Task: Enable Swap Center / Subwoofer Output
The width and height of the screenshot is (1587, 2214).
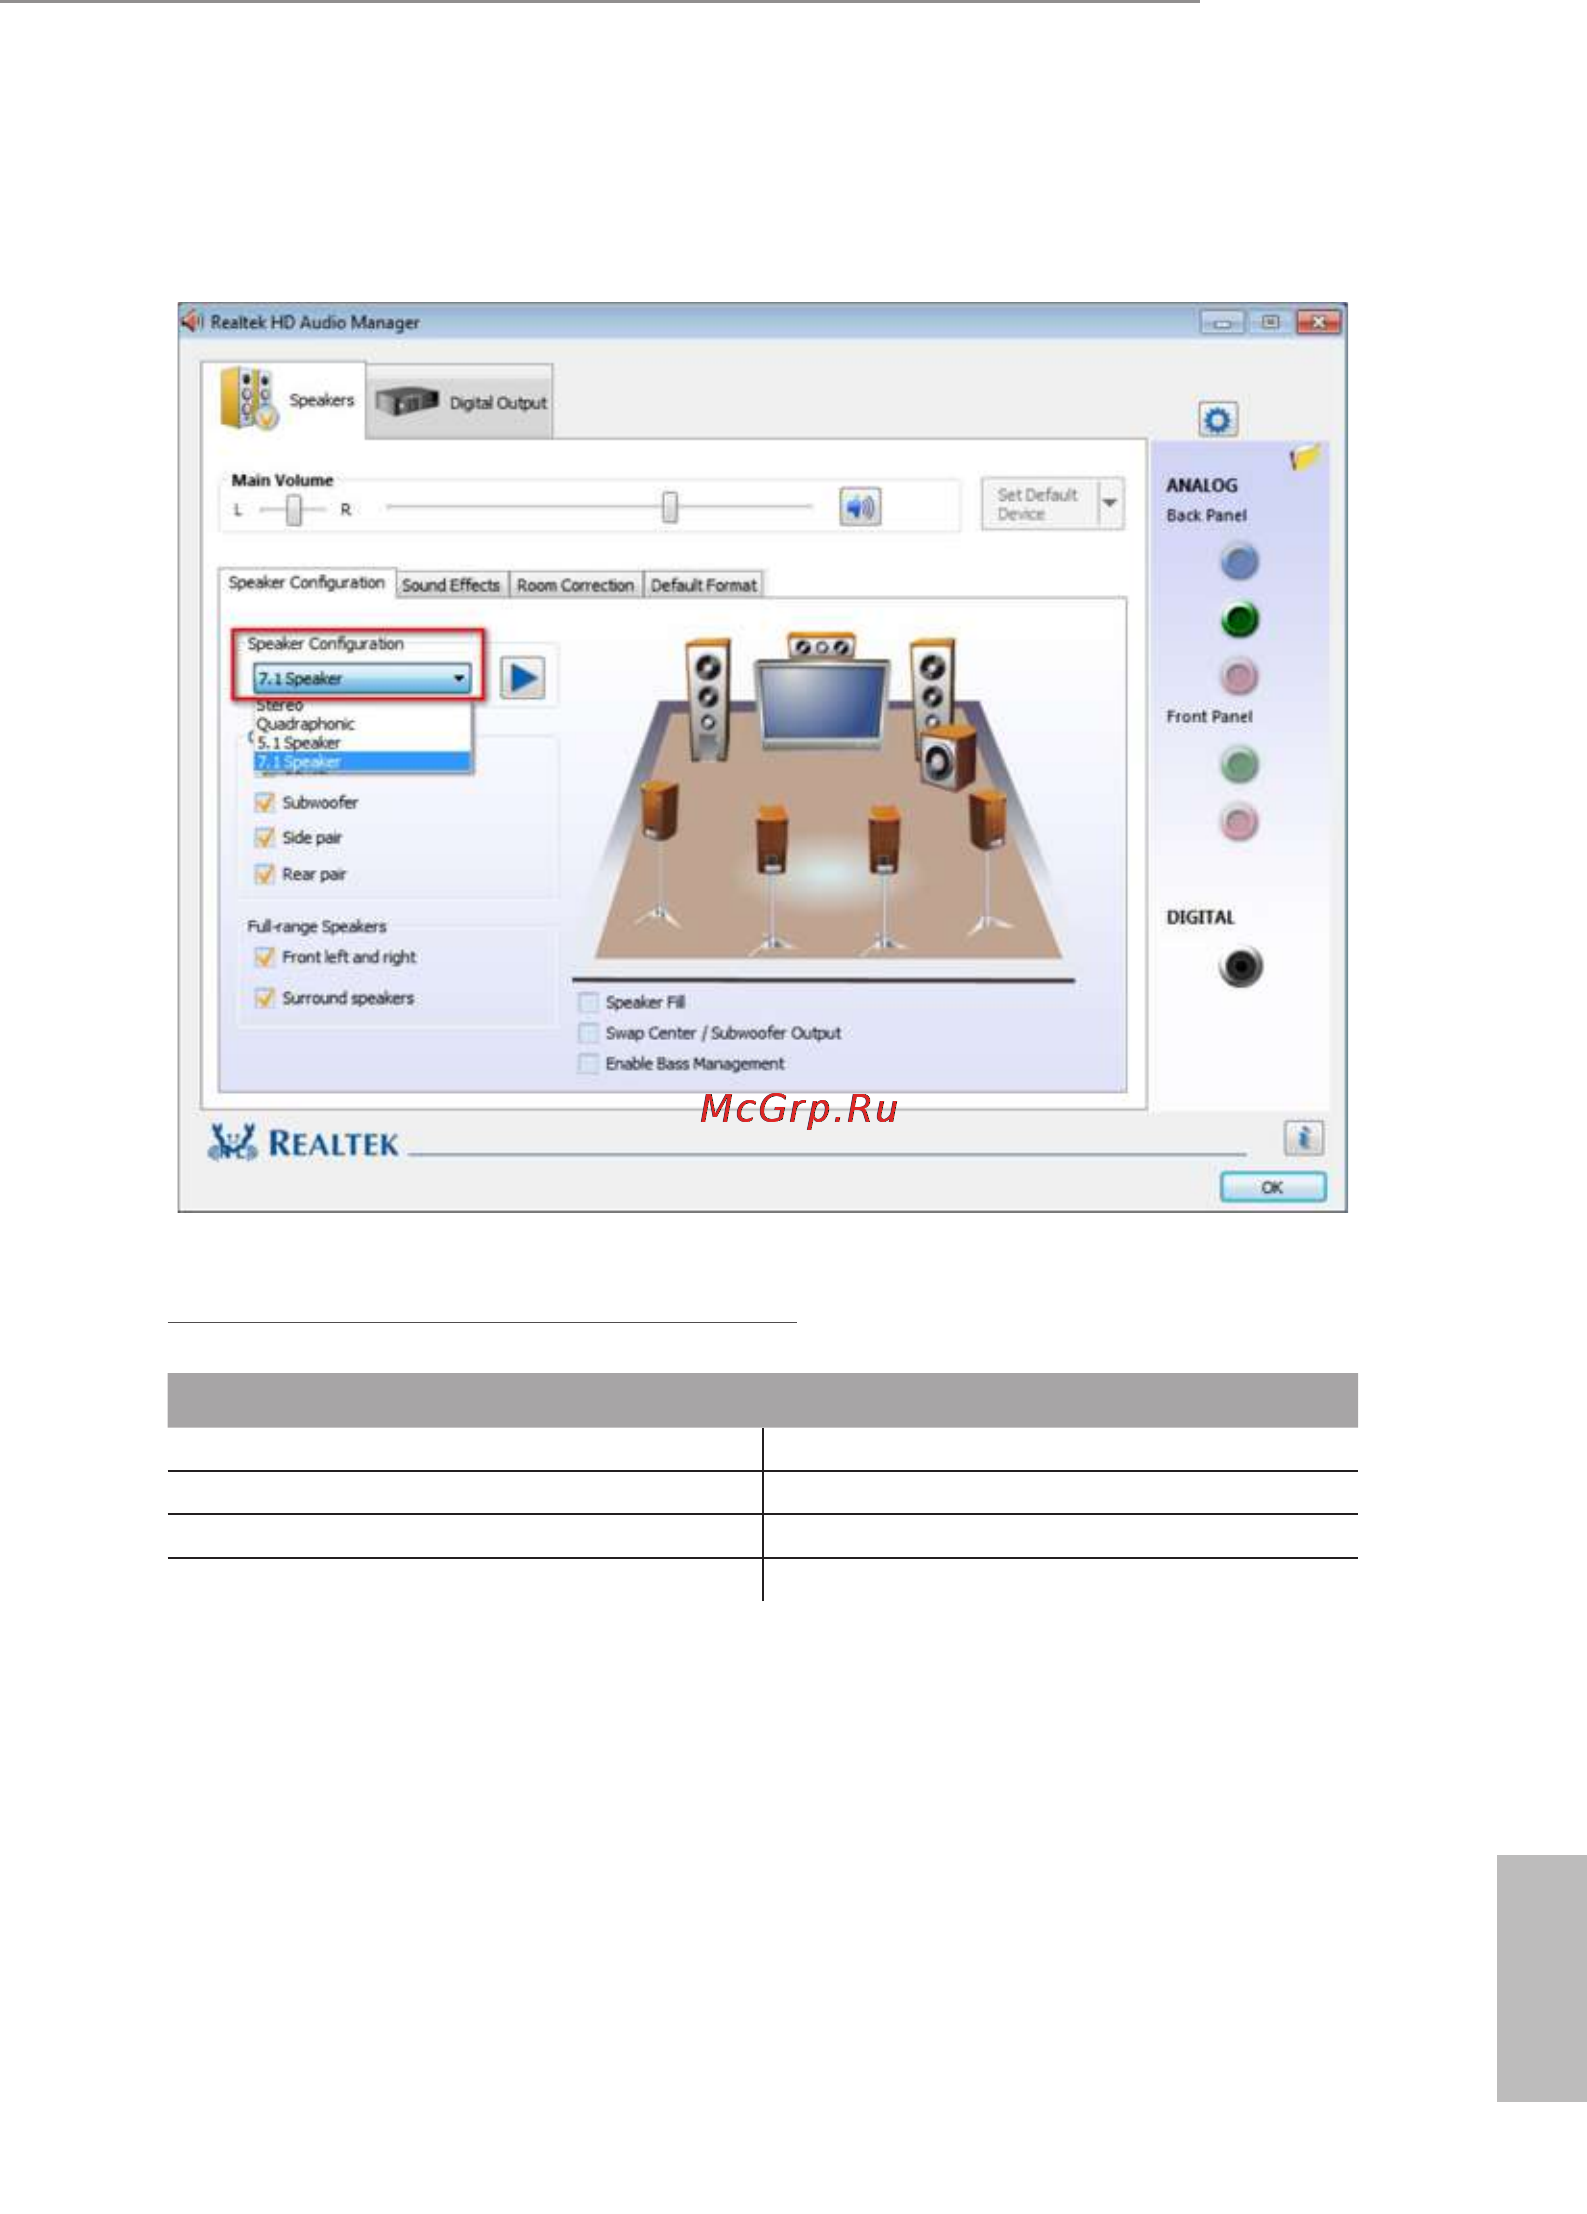Action: click(589, 1033)
